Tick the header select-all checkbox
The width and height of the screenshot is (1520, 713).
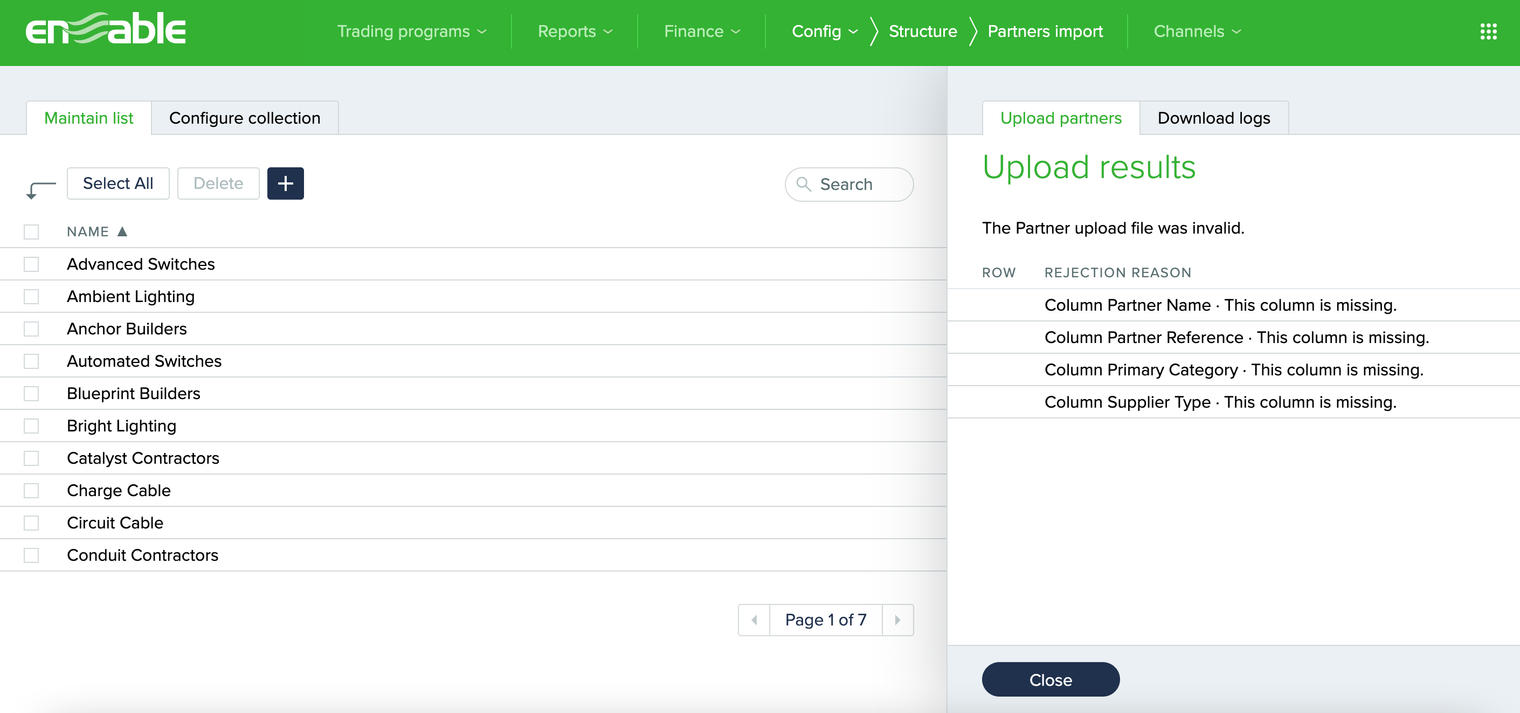point(31,232)
